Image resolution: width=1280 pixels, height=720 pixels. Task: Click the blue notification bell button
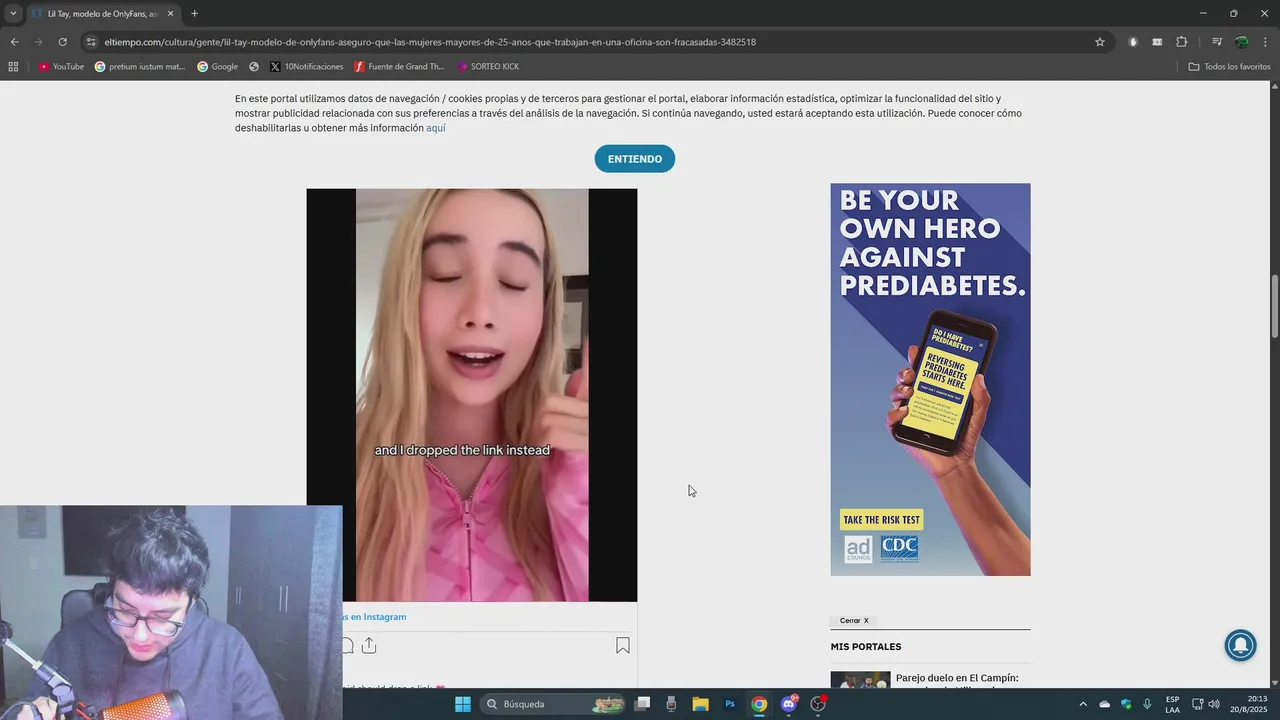point(1241,645)
